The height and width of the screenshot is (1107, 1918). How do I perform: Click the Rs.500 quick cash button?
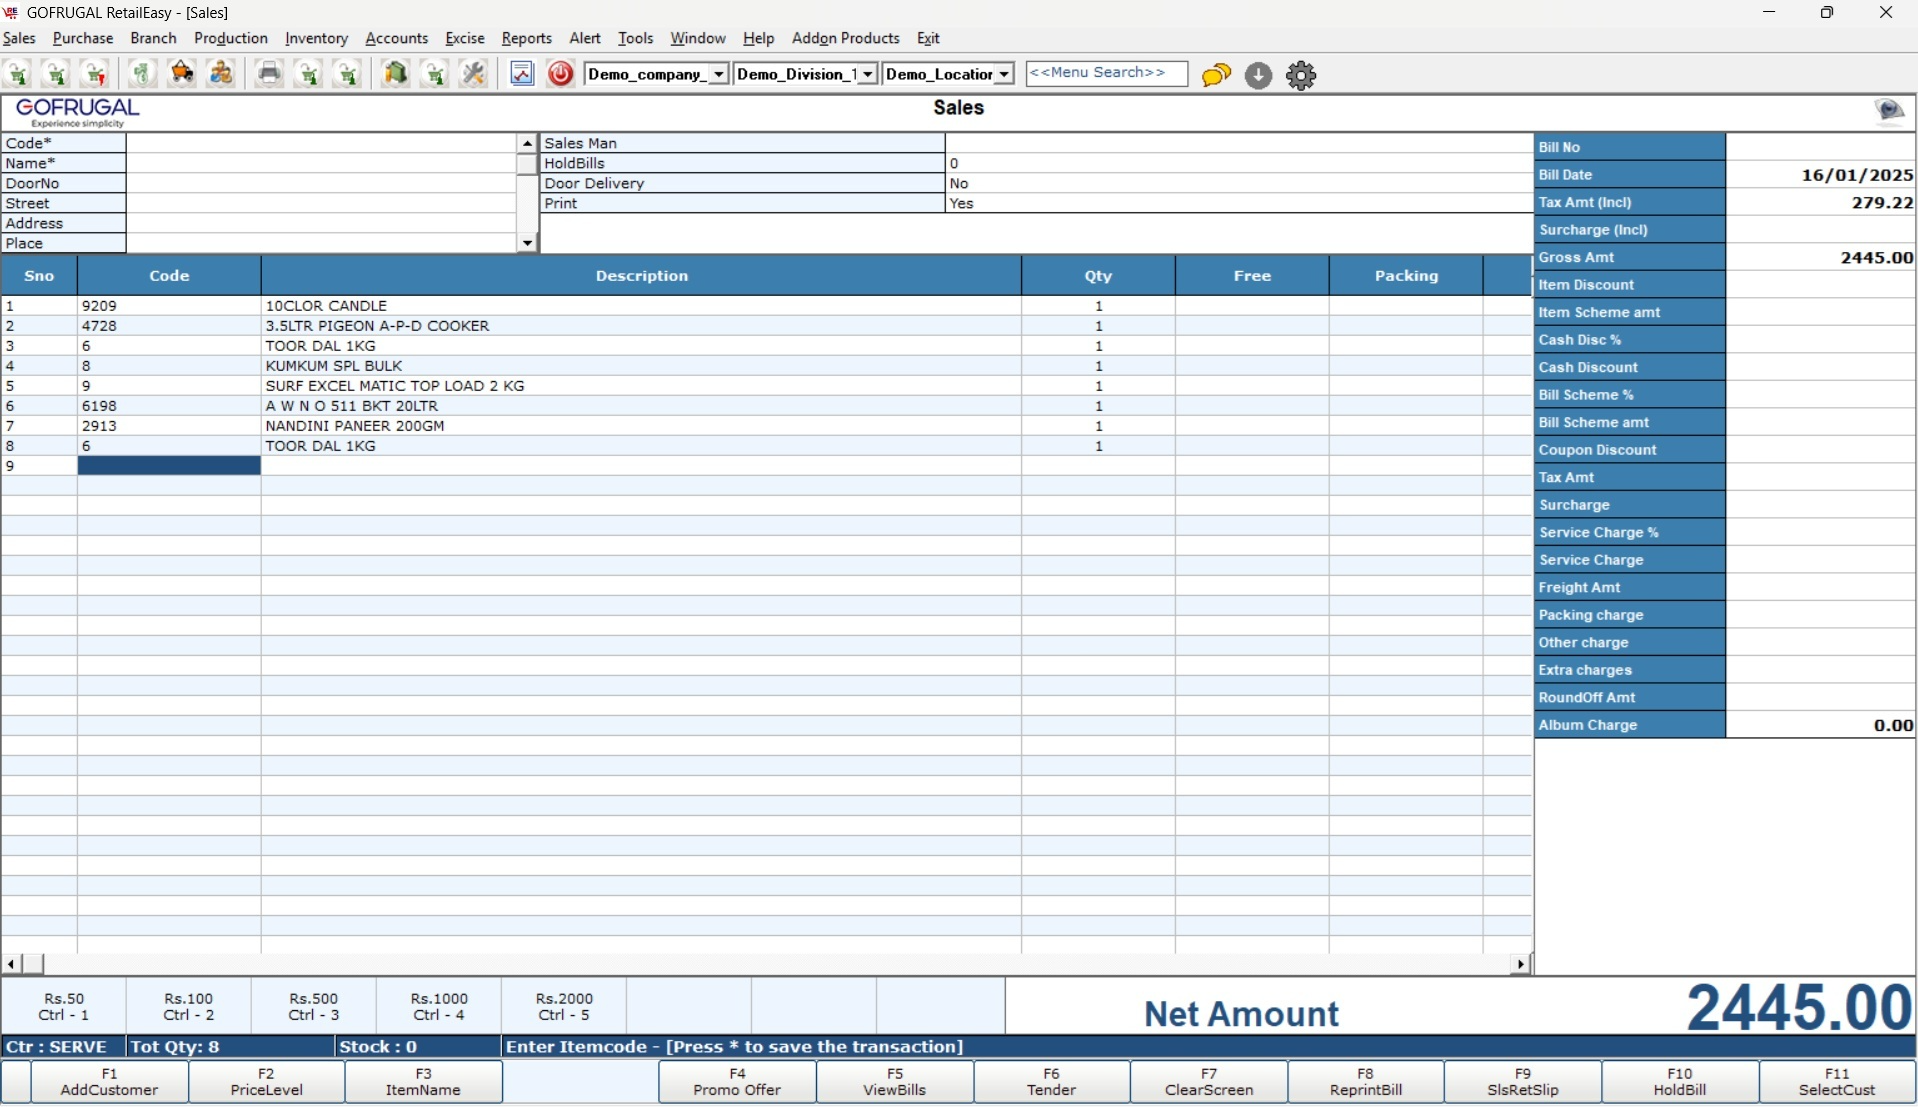point(314,1006)
